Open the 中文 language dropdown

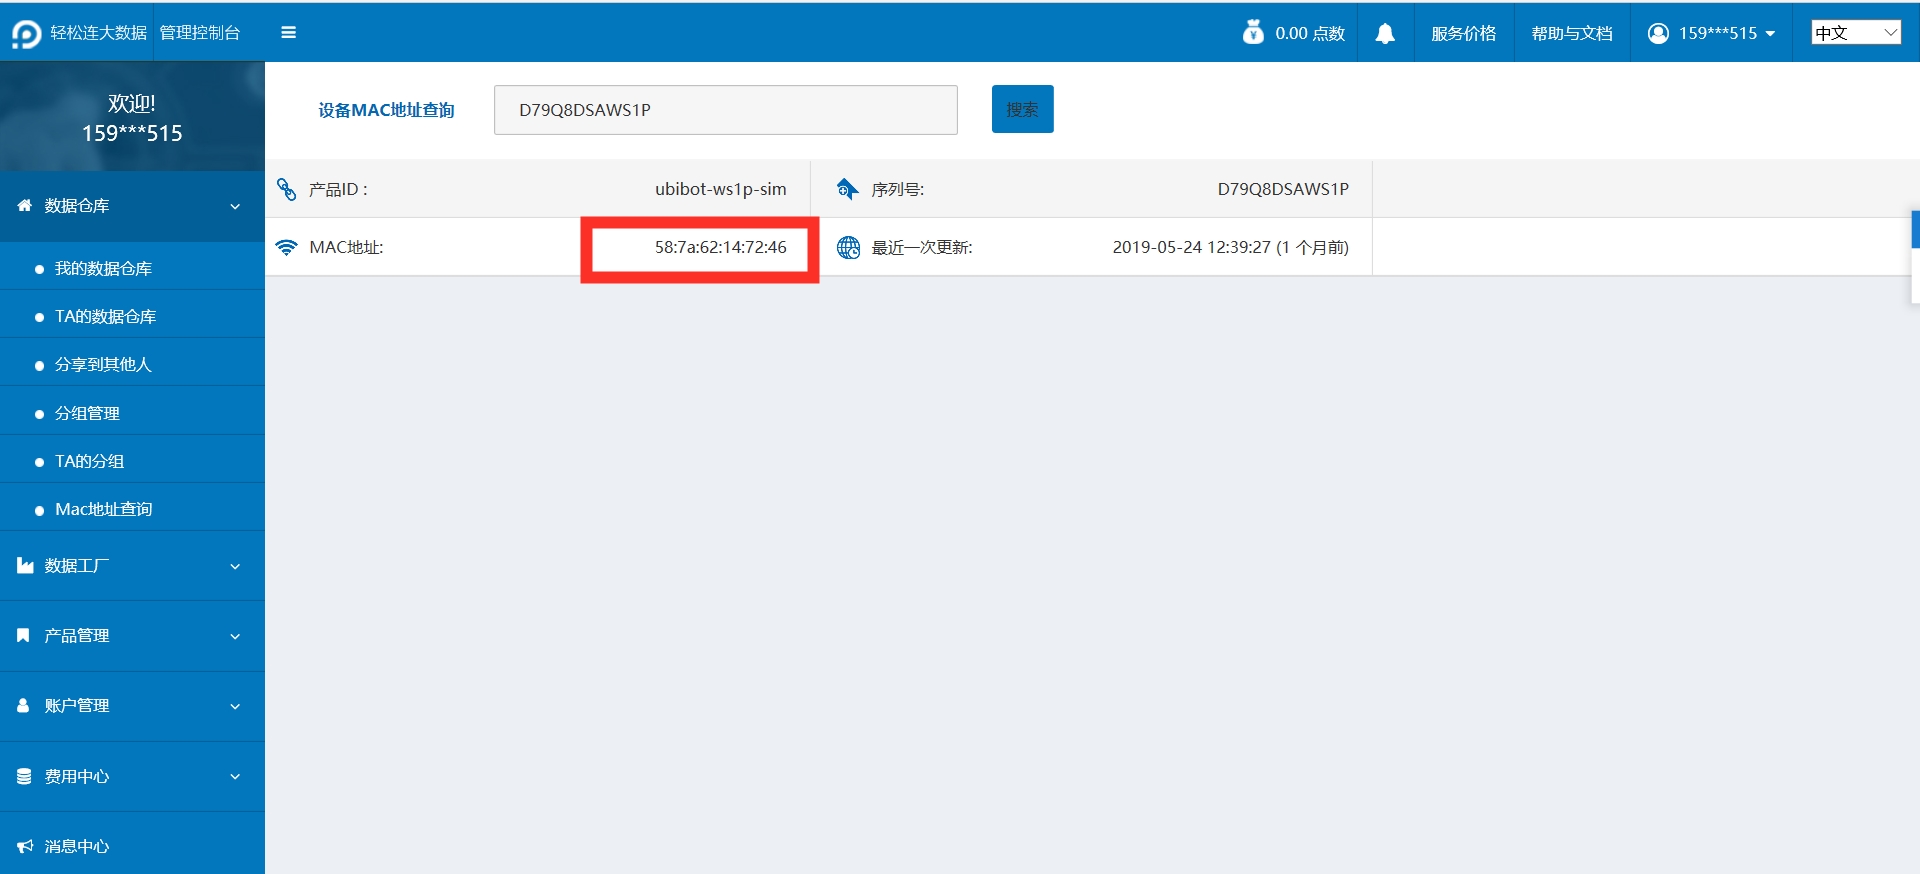click(1856, 33)
